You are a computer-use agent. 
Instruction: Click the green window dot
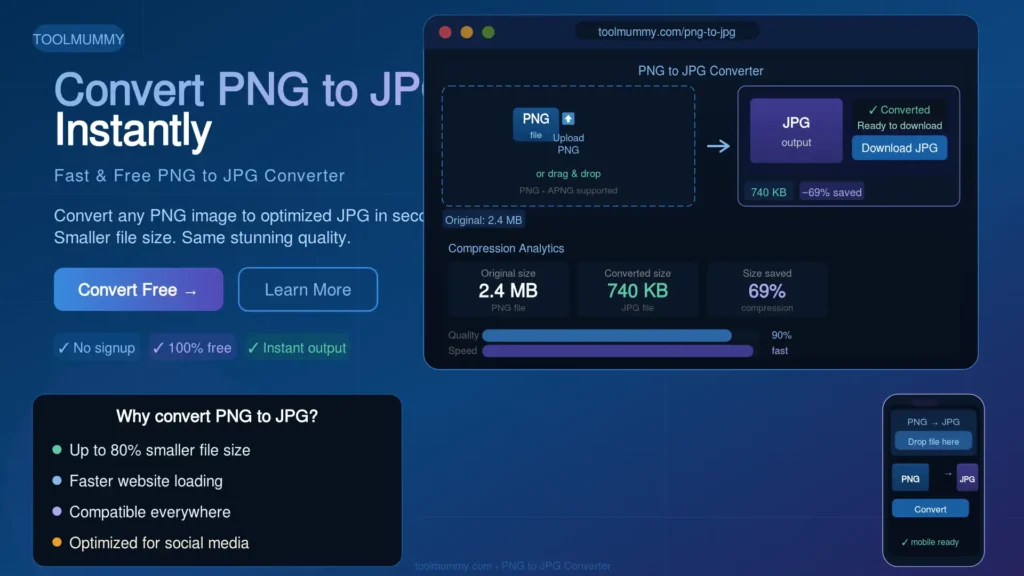coord(488,32)
